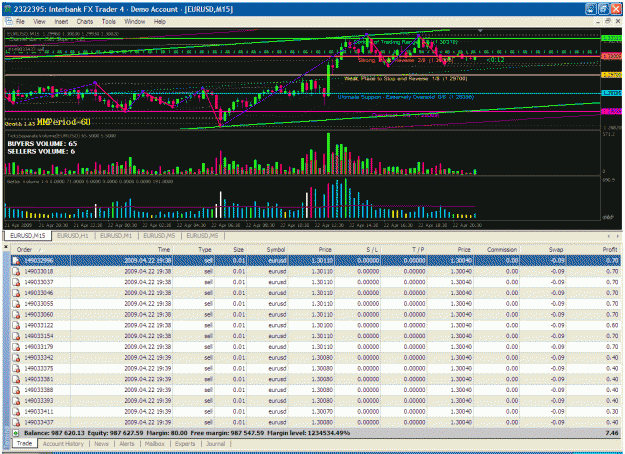The width and height of the screenshot is (625, 454).
Task: Click the chart window icon beside File menu
Action: click(9, 22)
